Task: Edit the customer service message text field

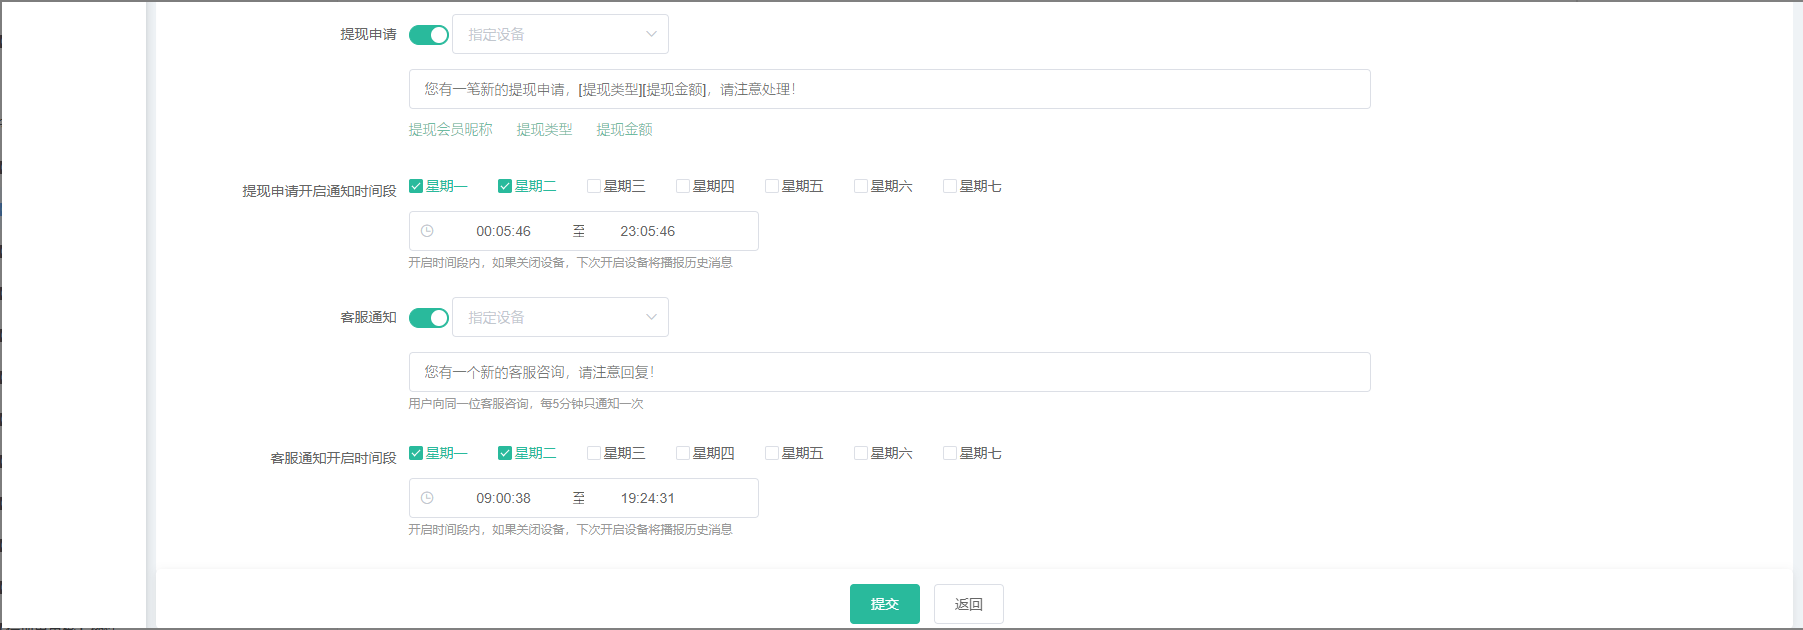Action: coord(889,372)
